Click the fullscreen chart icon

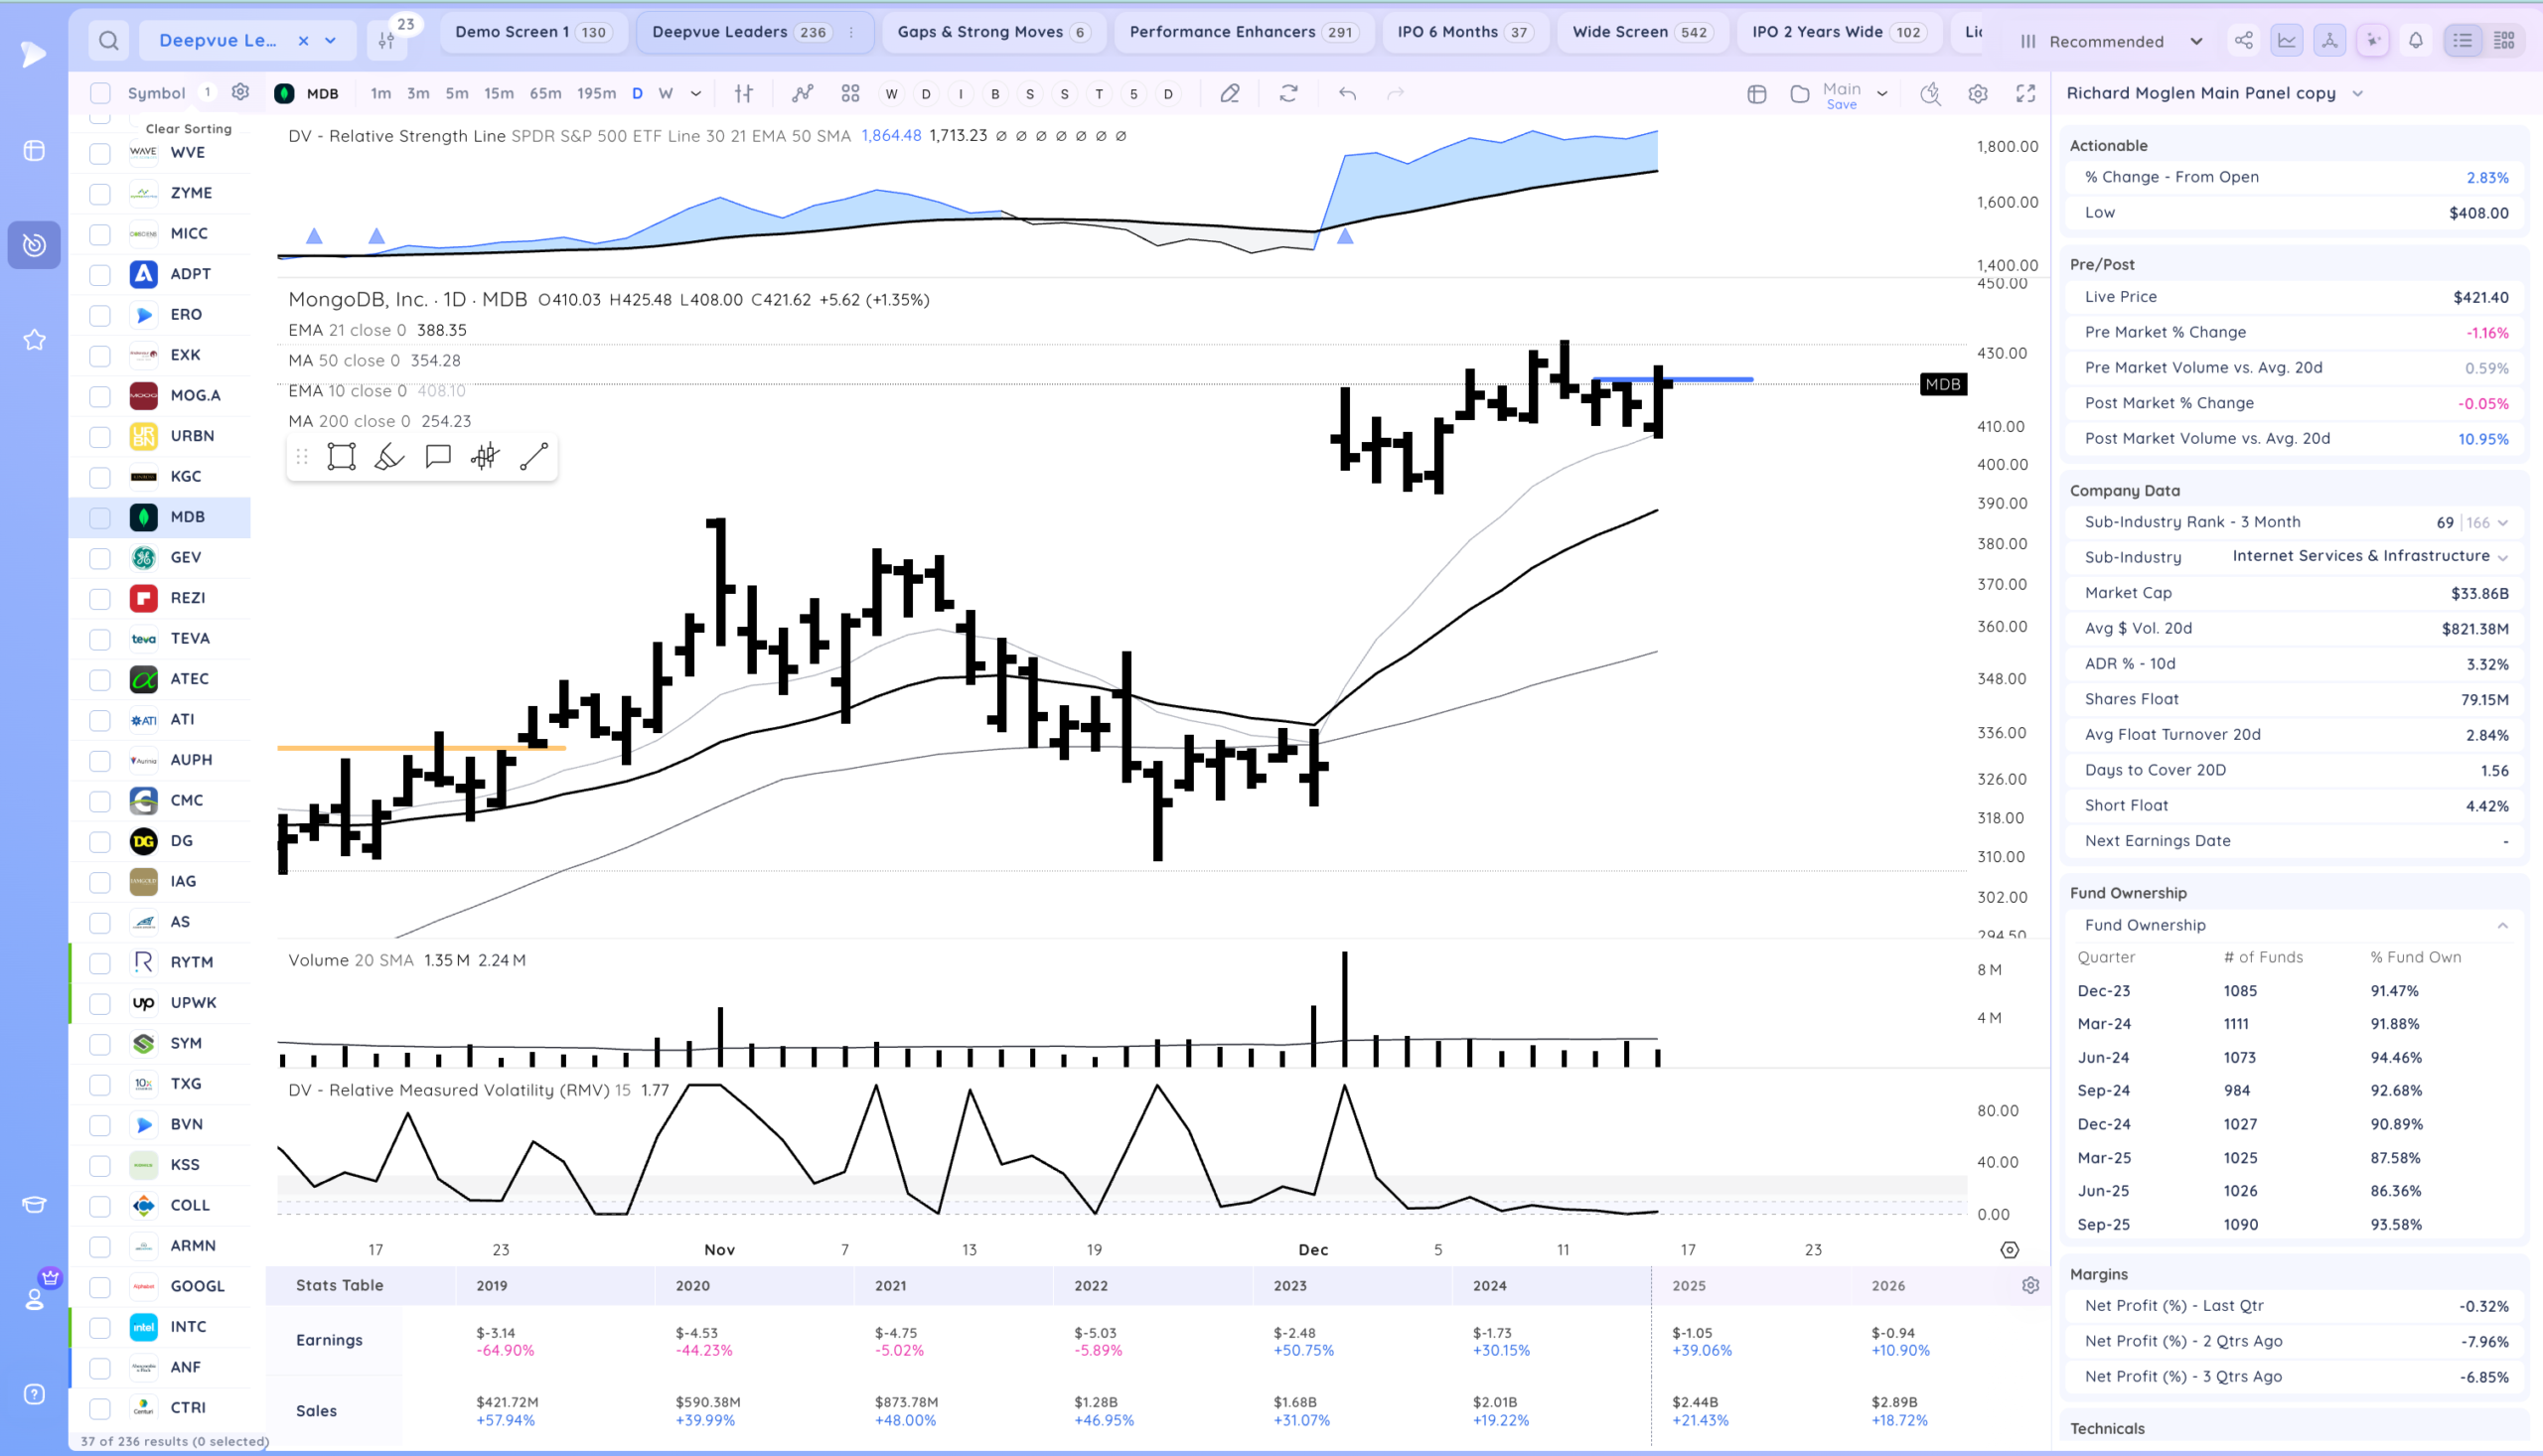click(x=2025, y=94)
